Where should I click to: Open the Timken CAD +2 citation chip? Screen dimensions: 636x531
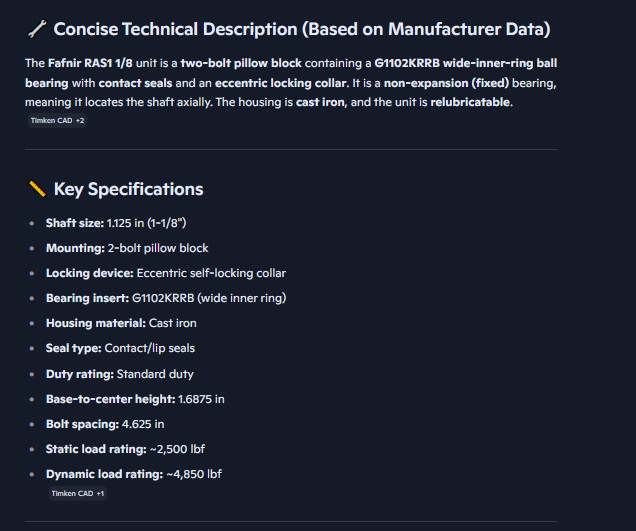[57, 120]
